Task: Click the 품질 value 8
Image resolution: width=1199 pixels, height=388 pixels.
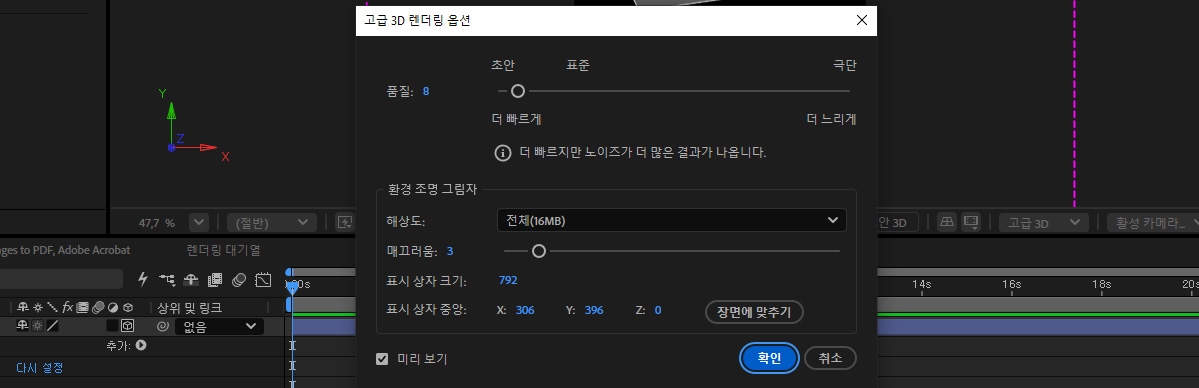Action: [x=426, y=92]
